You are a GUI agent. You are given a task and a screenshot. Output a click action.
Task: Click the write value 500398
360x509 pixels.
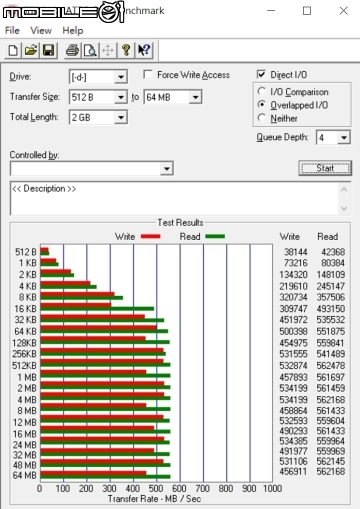point(294,331)
